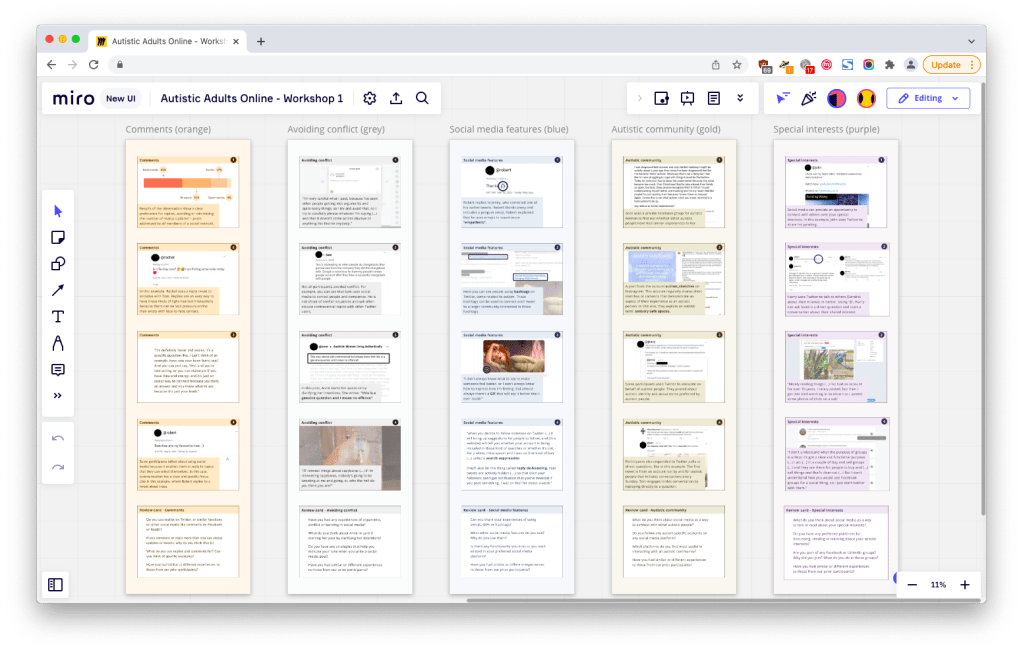Open the shapes tool in the toolbar
1023x652 pixels.
tap(58, 263)
